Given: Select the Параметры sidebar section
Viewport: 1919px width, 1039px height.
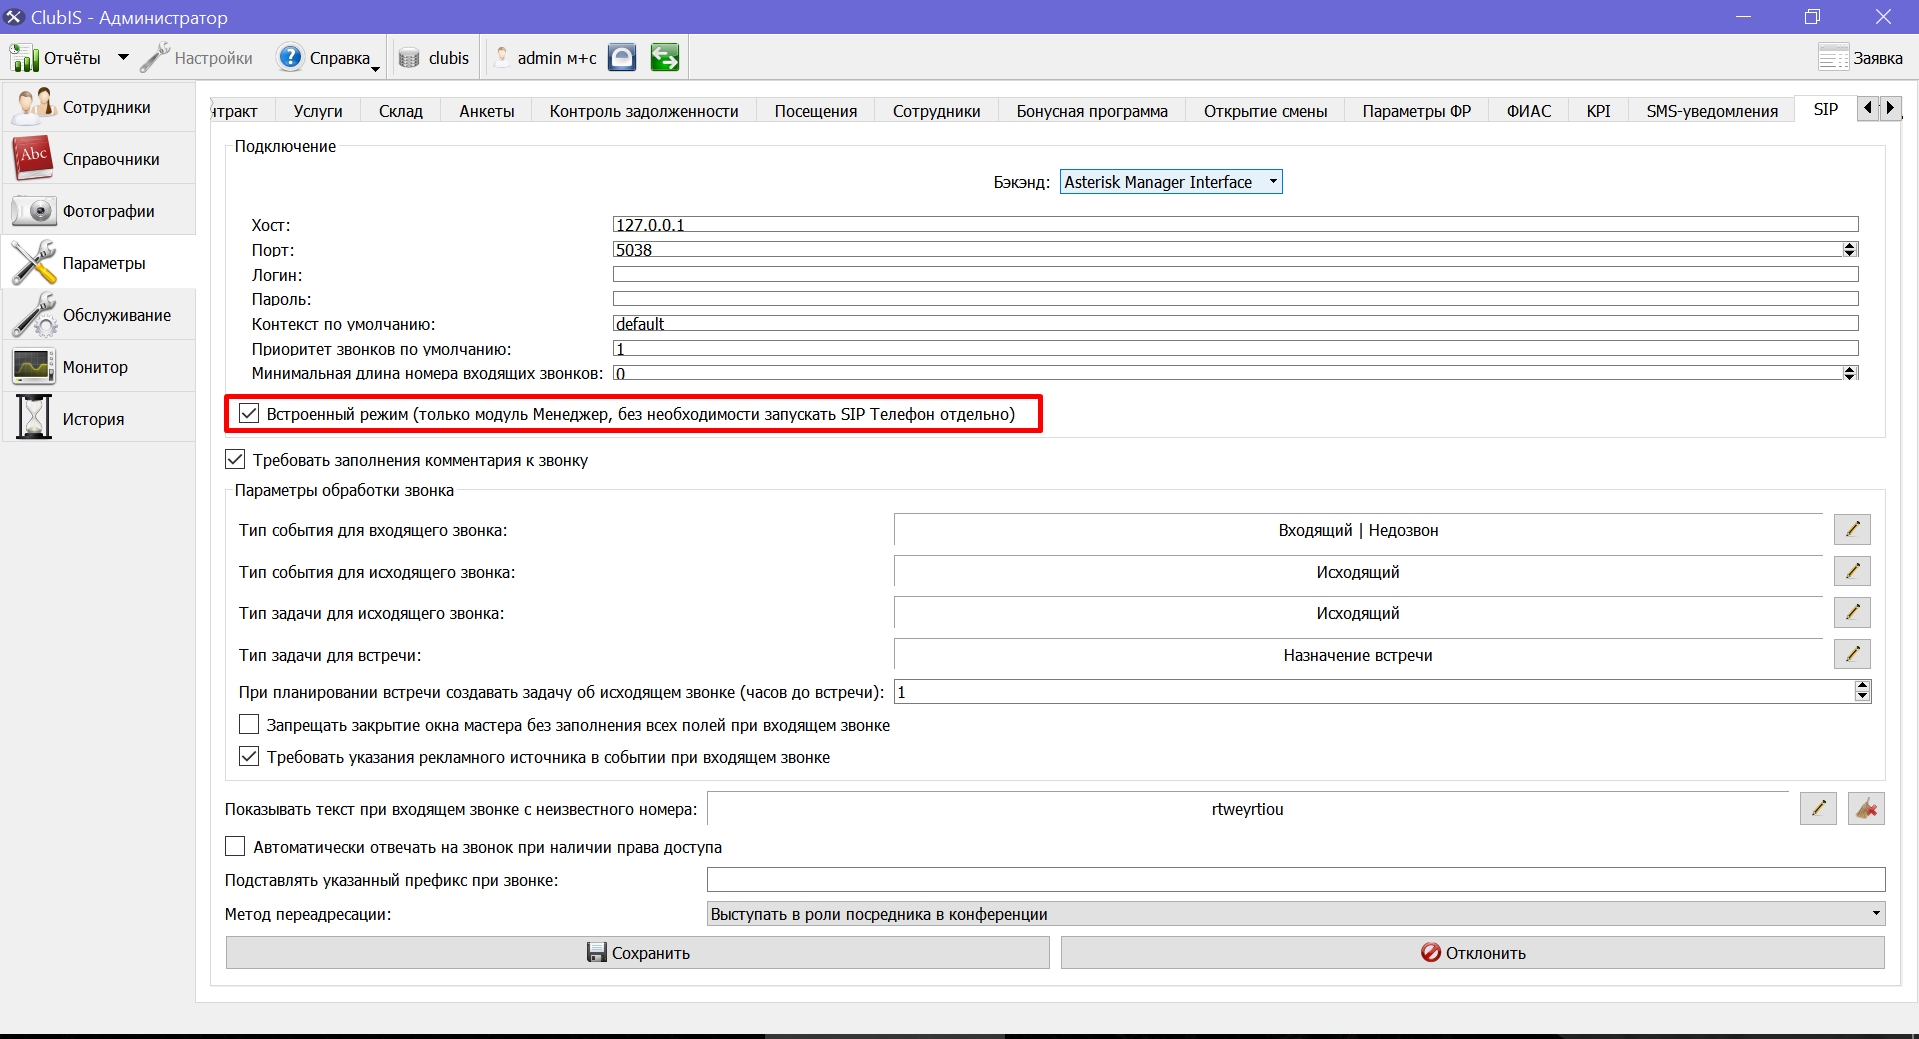Looking at the screenshot, I should tap(99, 263).
